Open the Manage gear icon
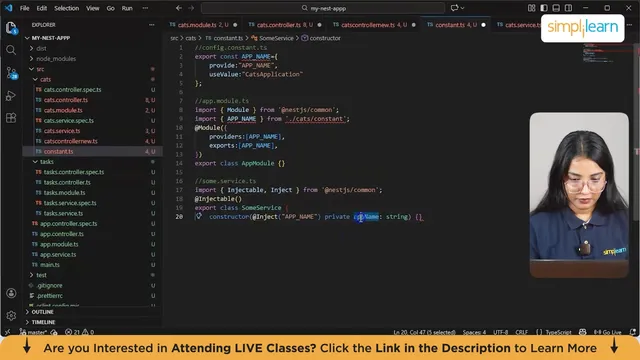The image size is (640, 360). coord(11,316)
